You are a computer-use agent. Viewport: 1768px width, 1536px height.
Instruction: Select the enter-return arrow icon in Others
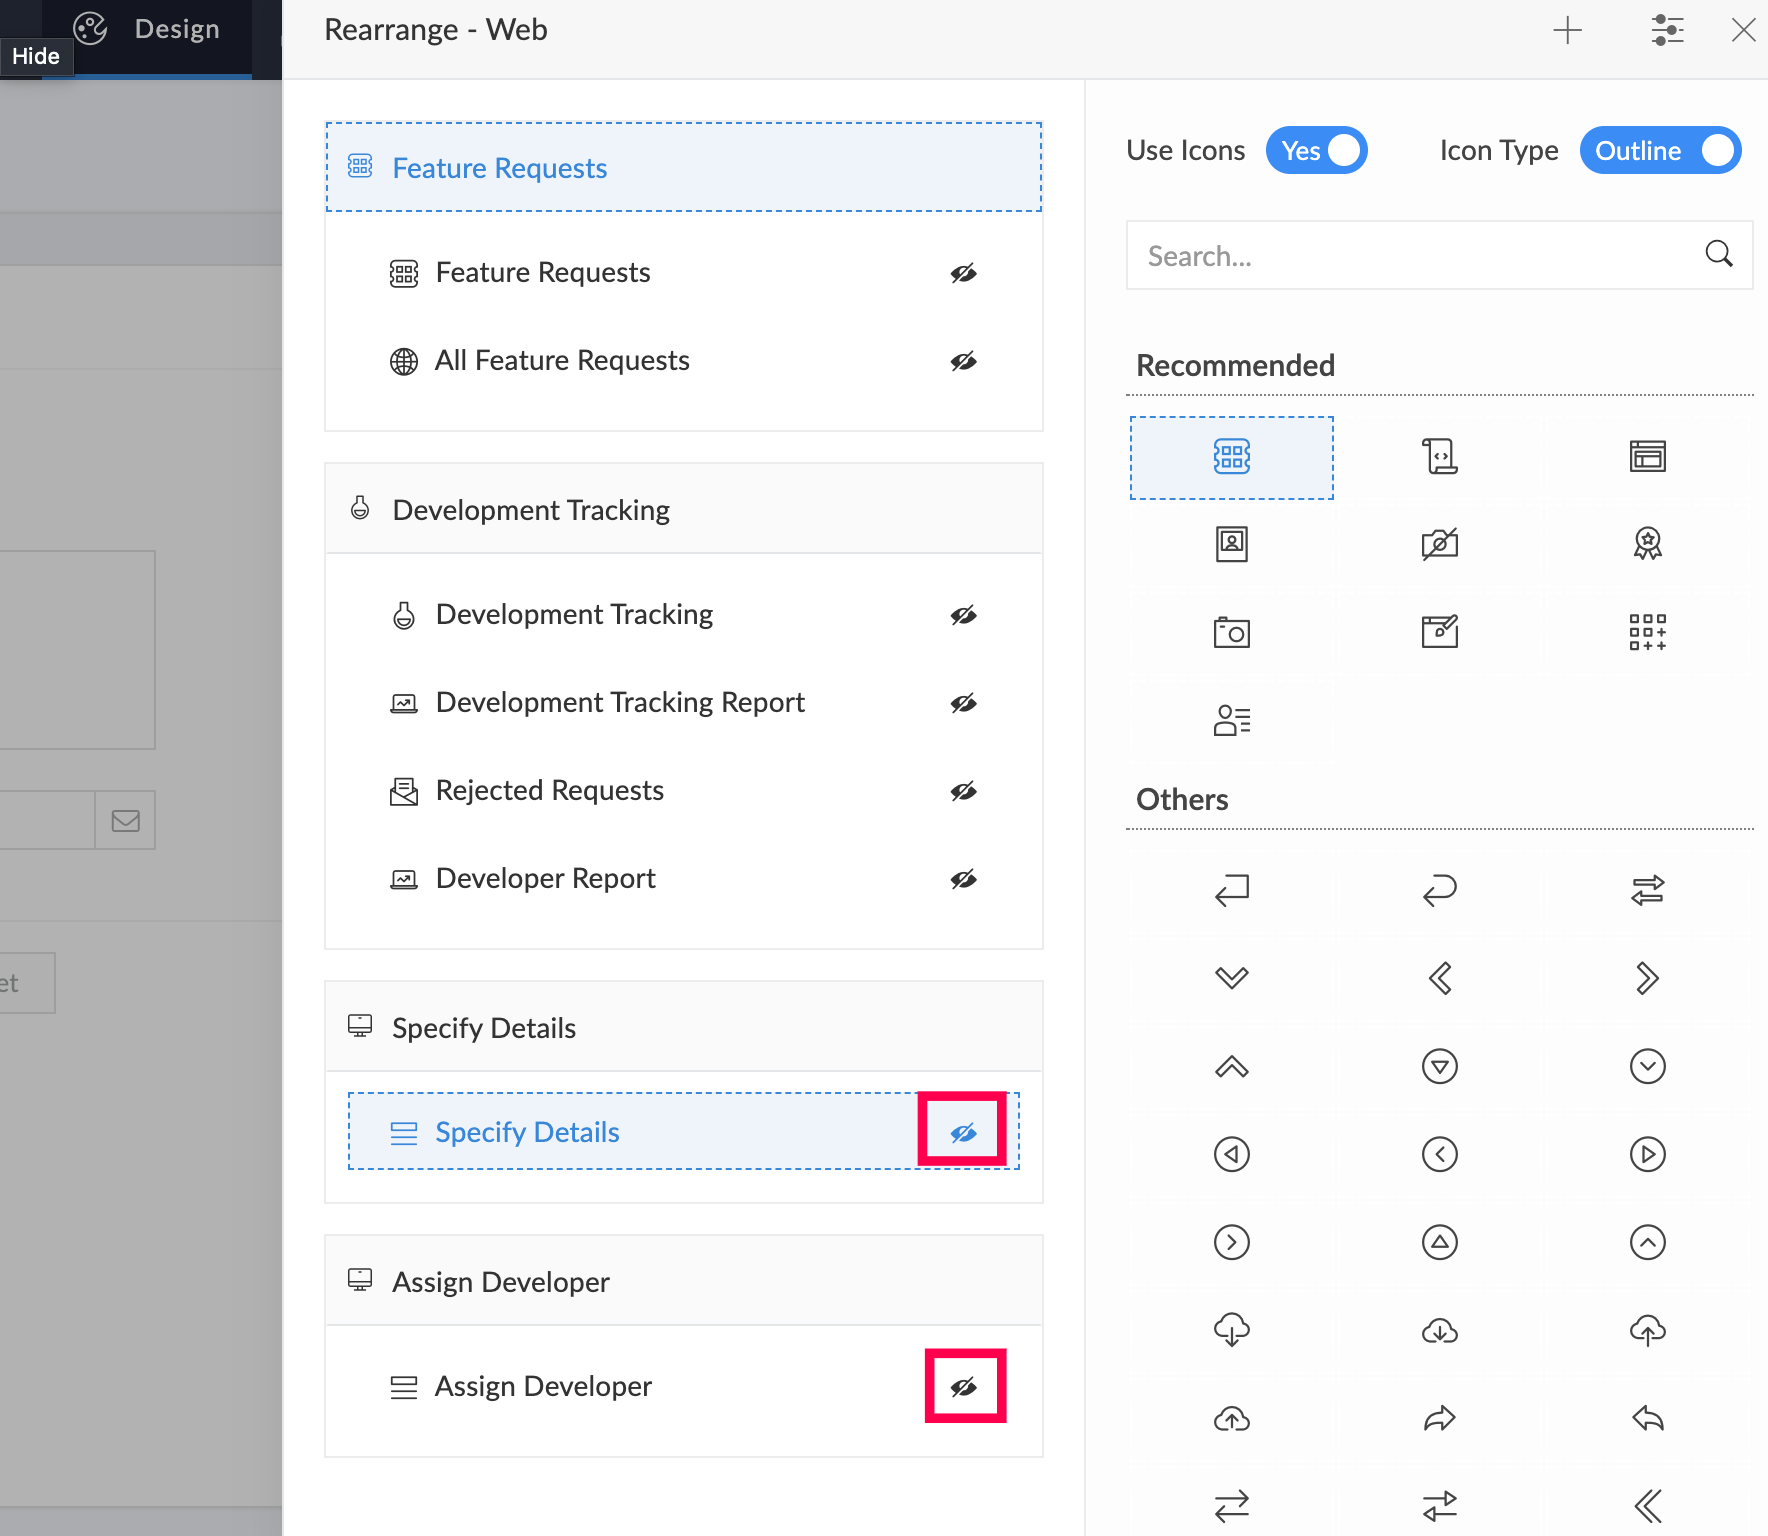point(1232,889)
